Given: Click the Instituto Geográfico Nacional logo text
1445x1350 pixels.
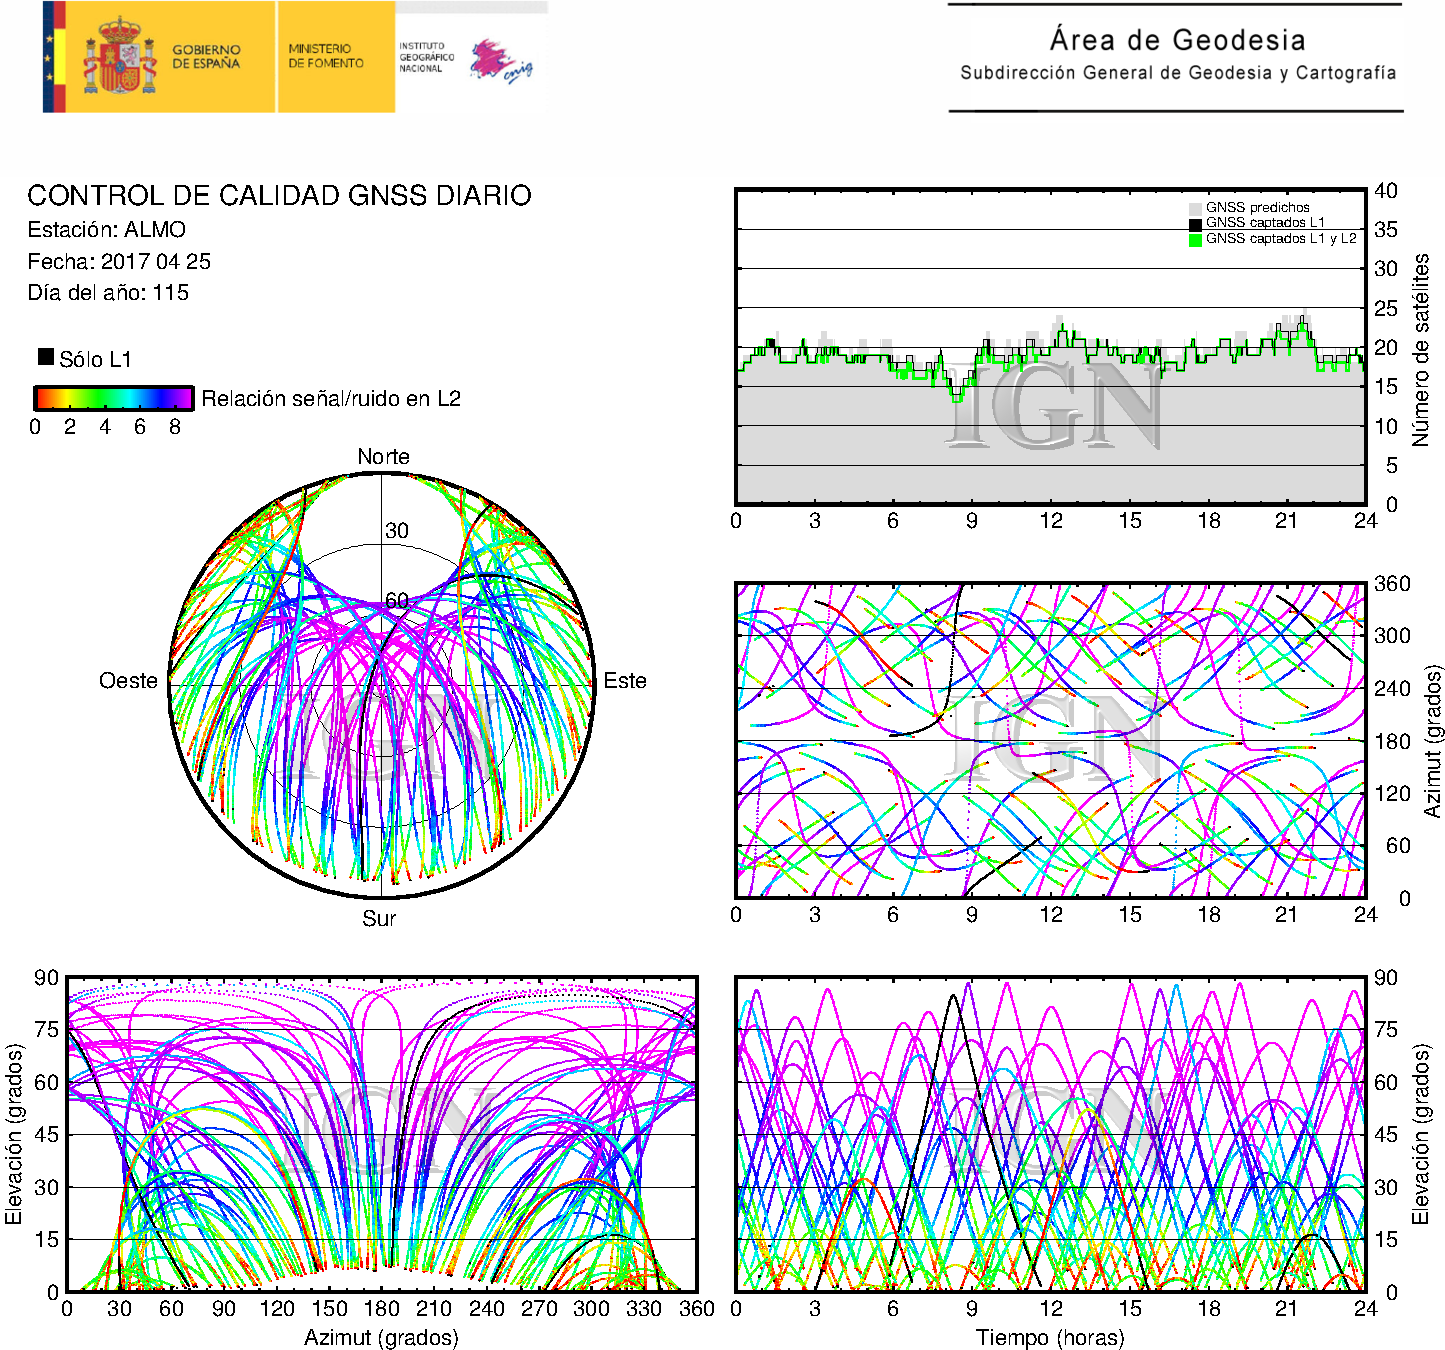Looking at the screenshot, I should pos(425,57).
